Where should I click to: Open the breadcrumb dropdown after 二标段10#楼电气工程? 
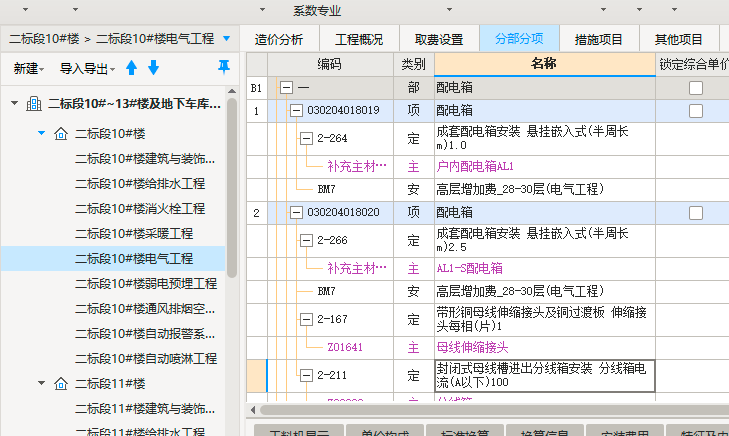226,39
